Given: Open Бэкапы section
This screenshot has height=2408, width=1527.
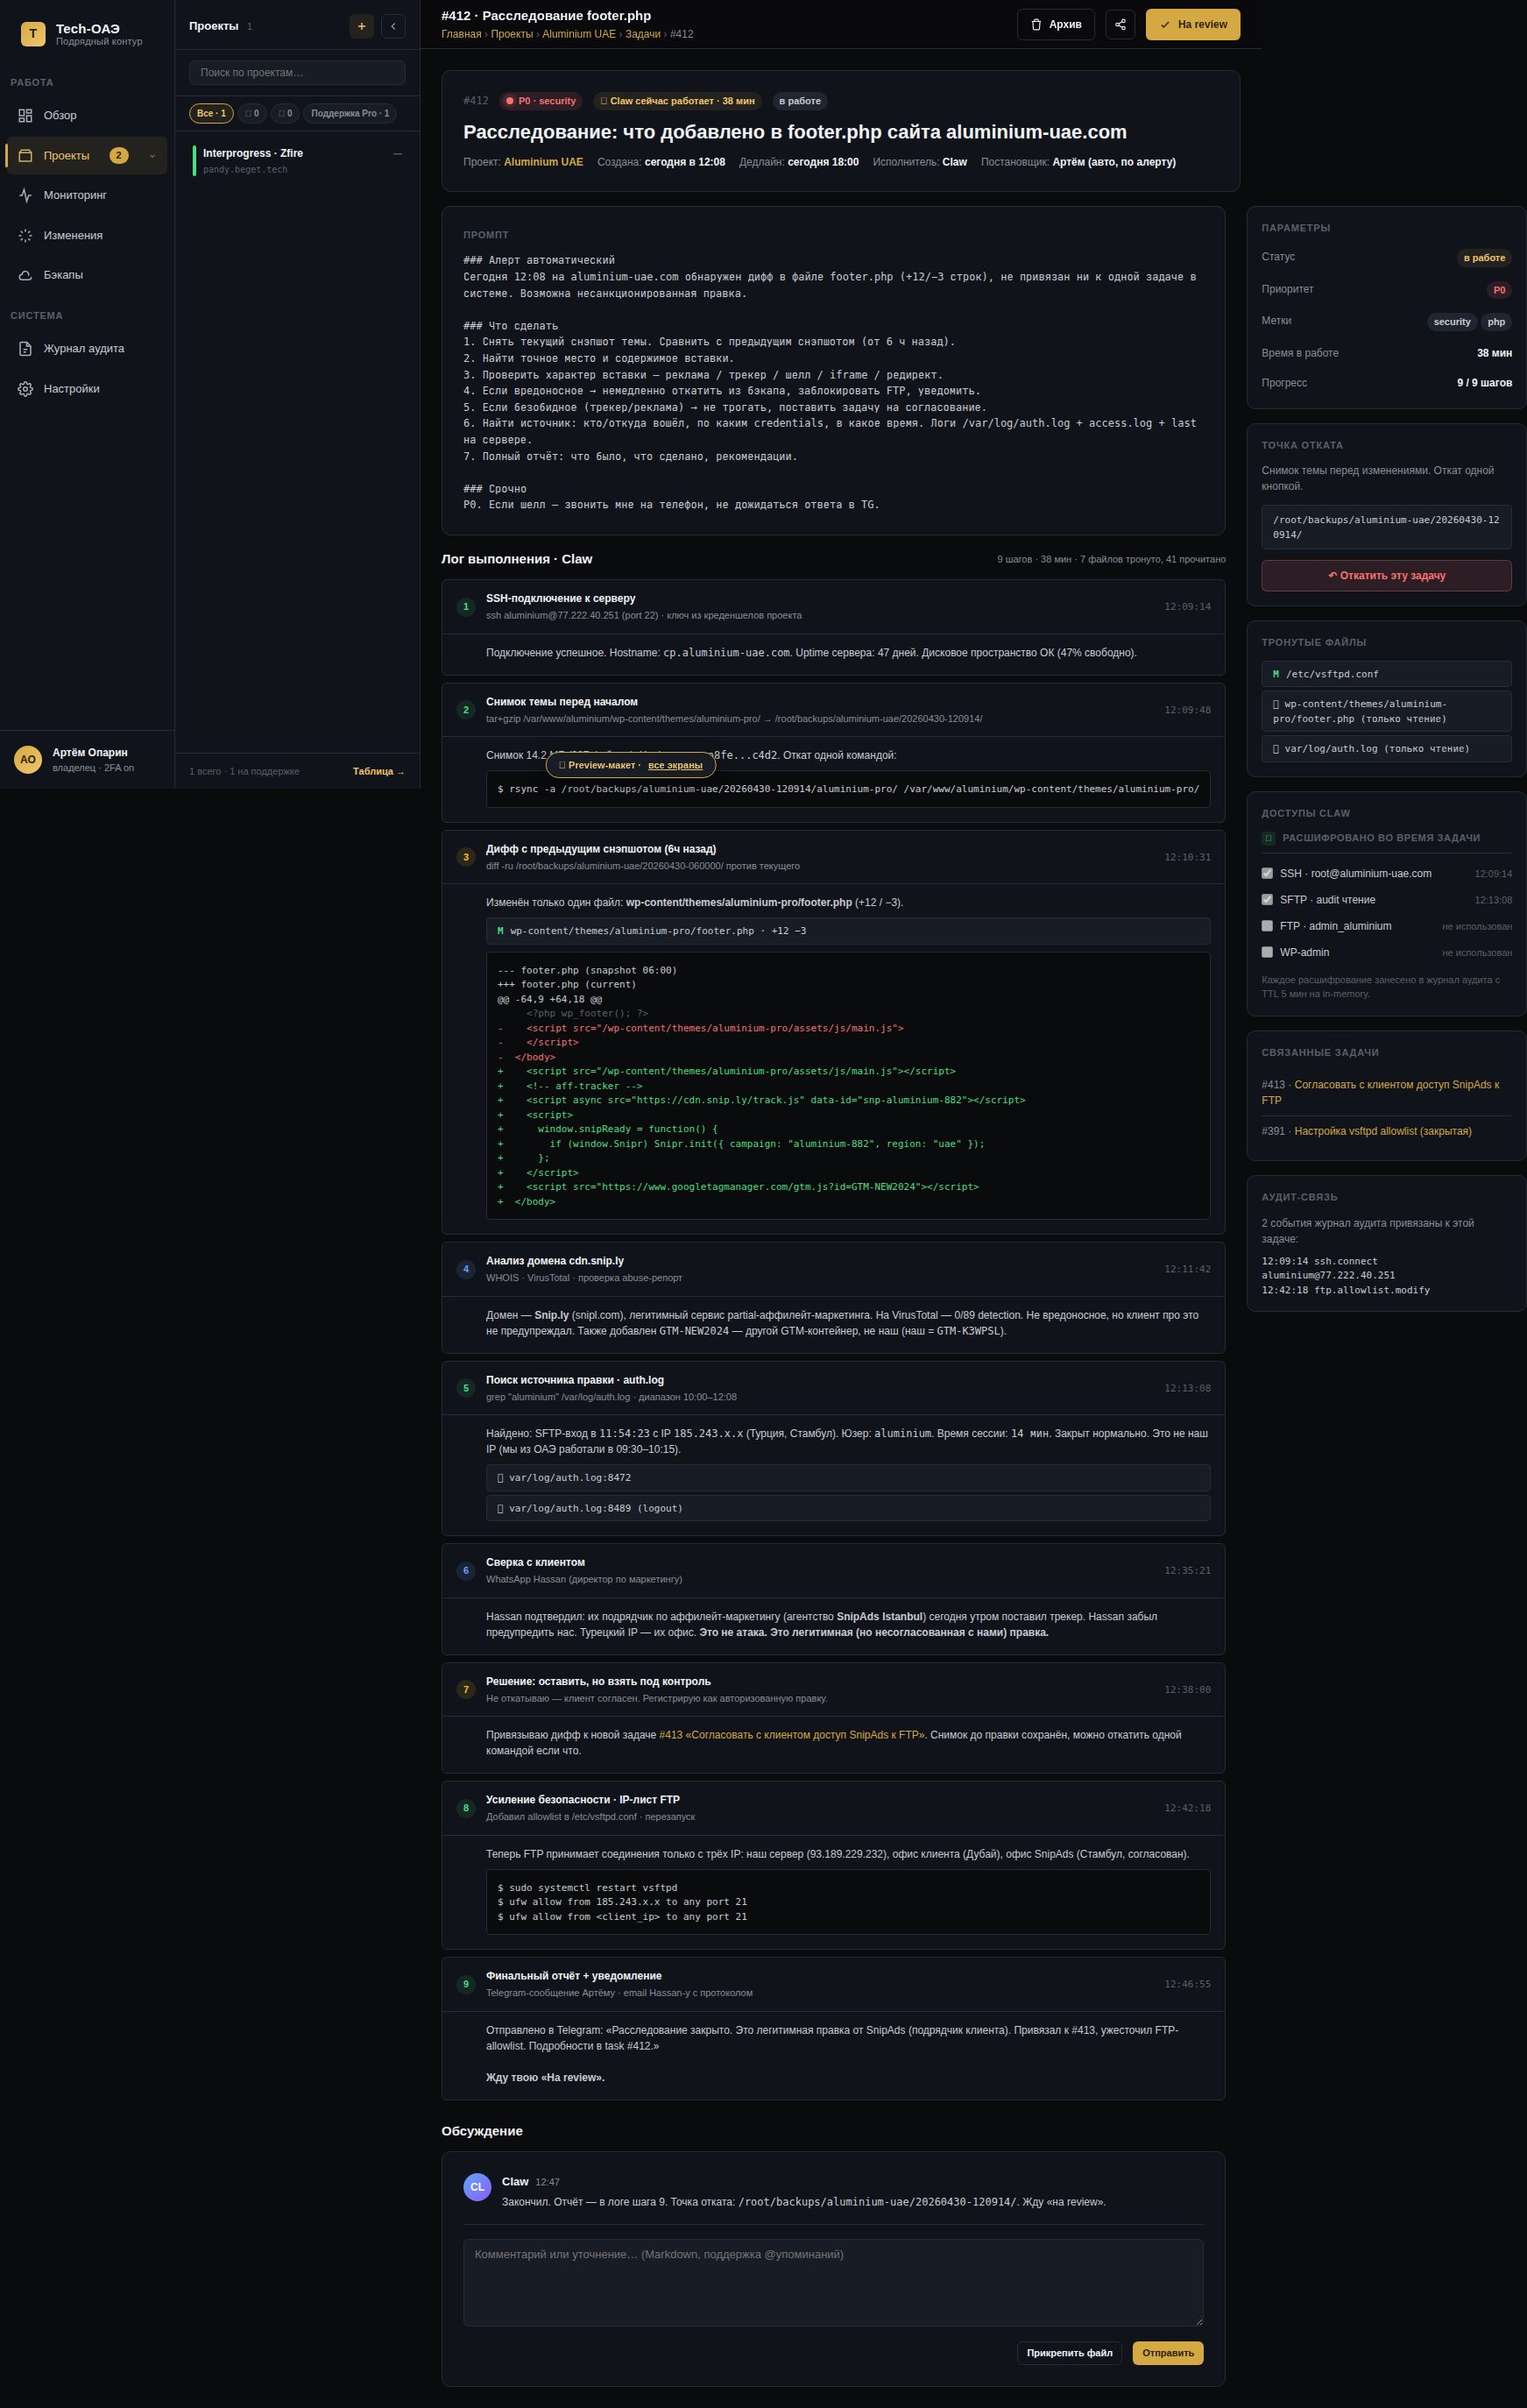Looking at the screenshot, I should 86,275.
